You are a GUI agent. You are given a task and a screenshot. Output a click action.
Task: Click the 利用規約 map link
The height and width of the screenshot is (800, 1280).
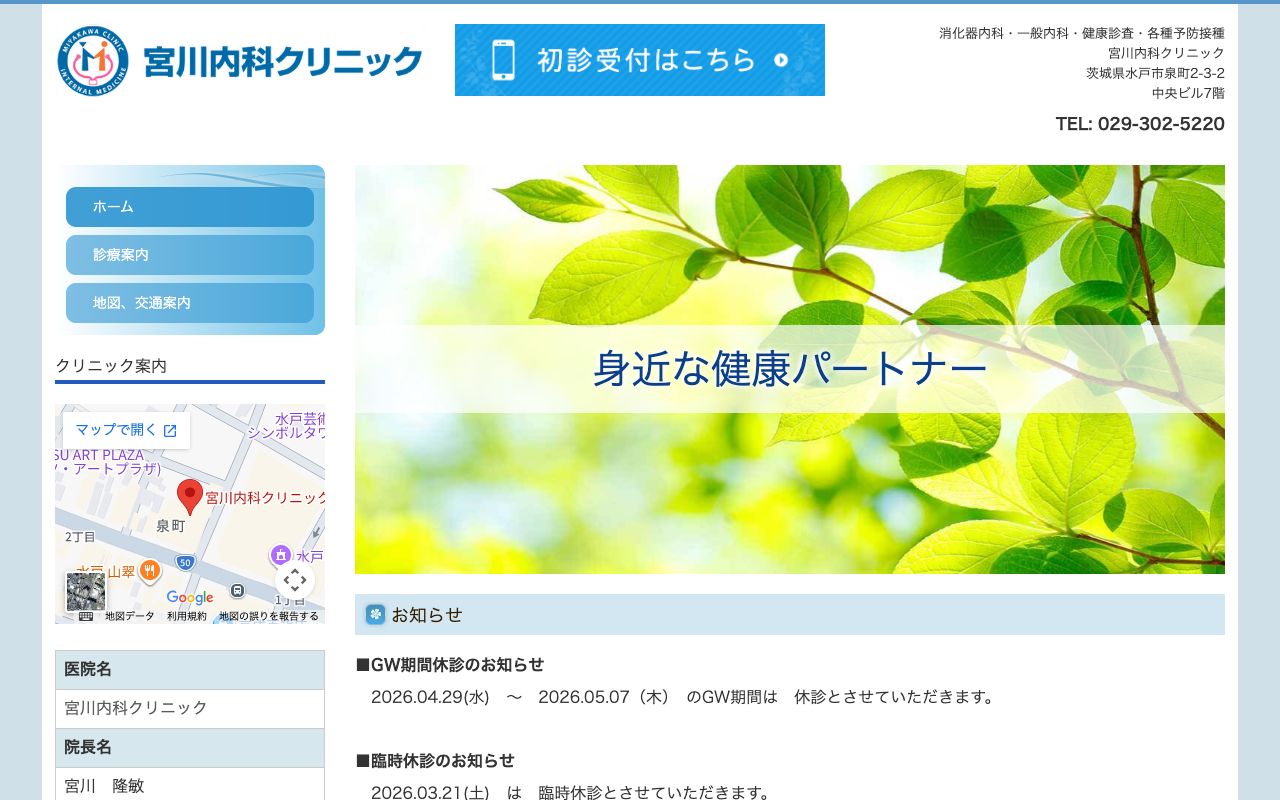point(187,616)
